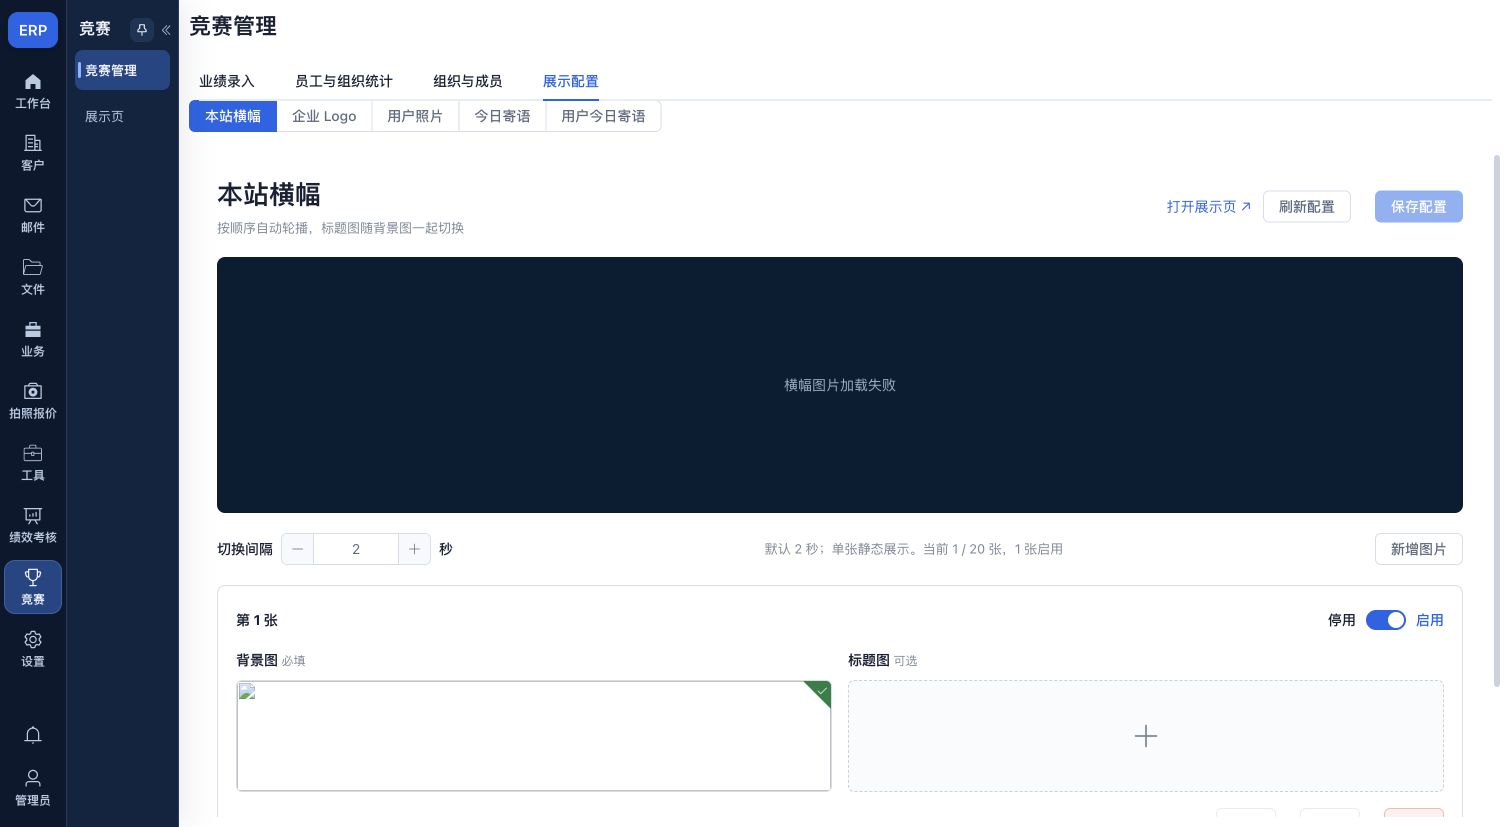Collapse the 竞赛 submenu panel
Viewport: 1512px width, 827px height.
(166, 30)
